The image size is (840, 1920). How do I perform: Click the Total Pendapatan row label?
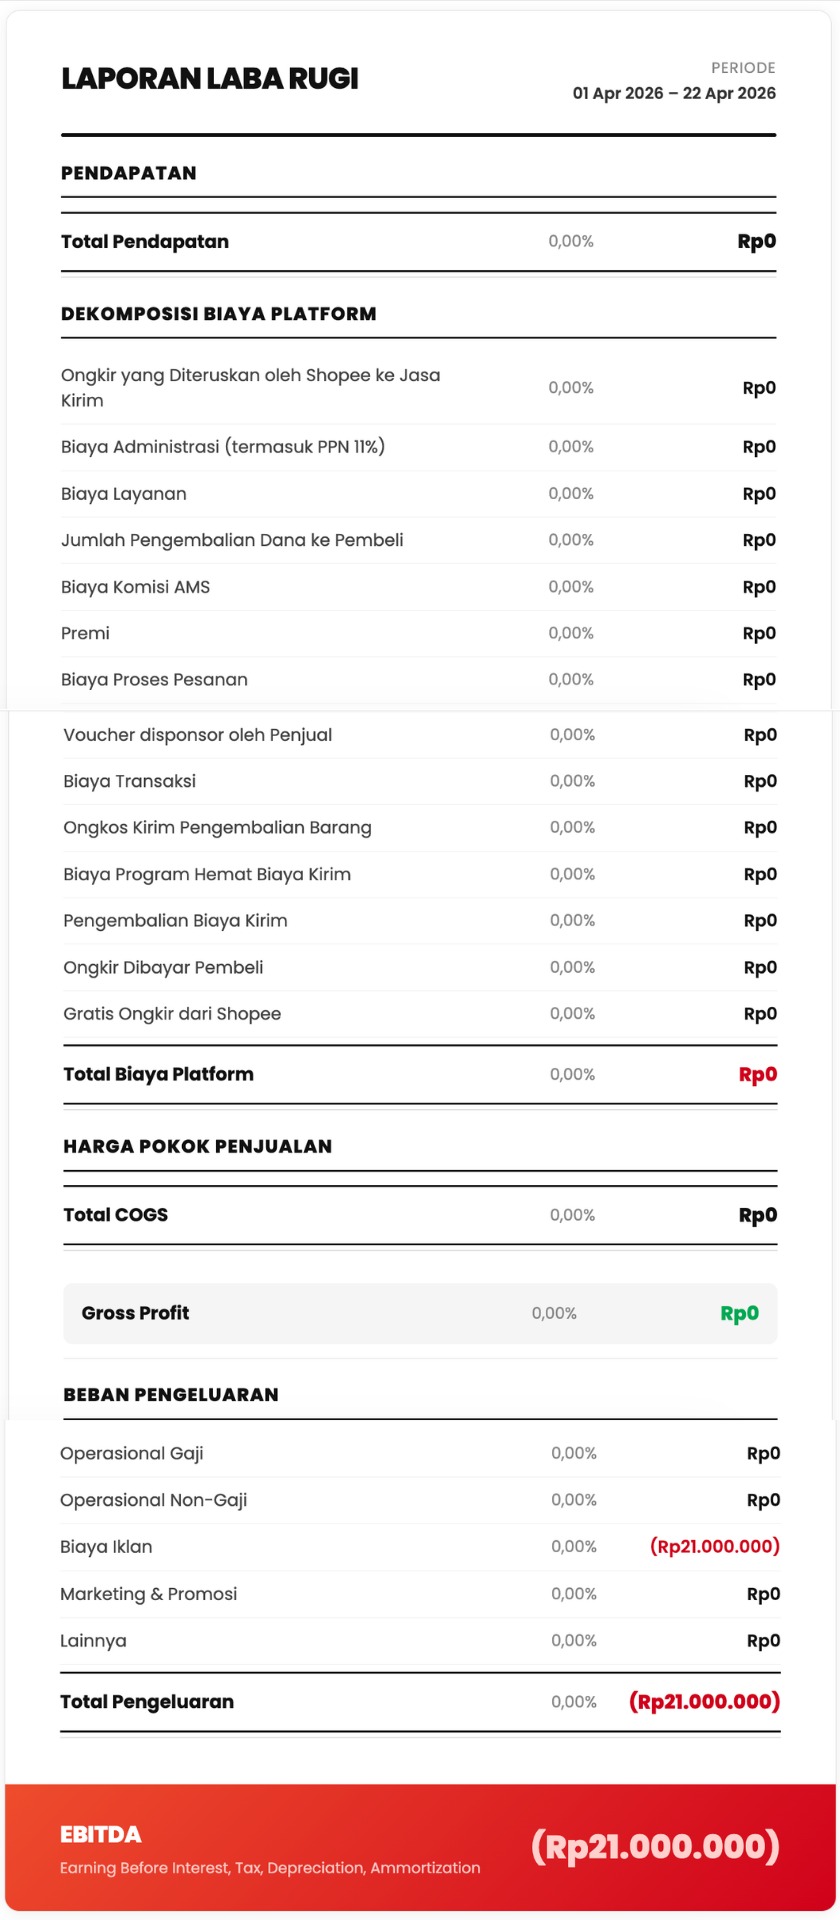pyautogui.click(x=145, y=242)
